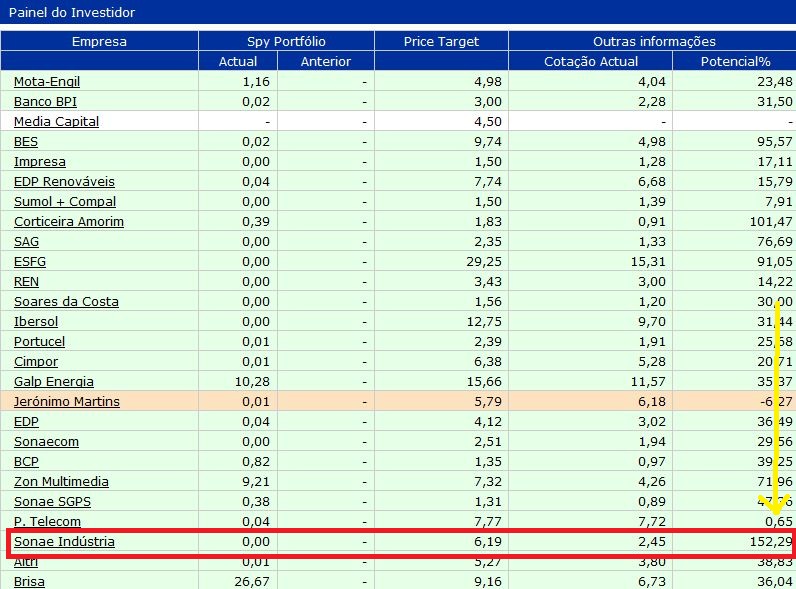Select the ESFG link
The image size is (796, 589).
[30, 261]
